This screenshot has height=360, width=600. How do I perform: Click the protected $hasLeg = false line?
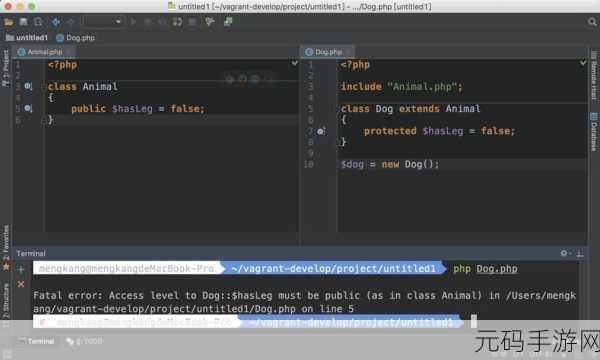[x=439, y=131]
